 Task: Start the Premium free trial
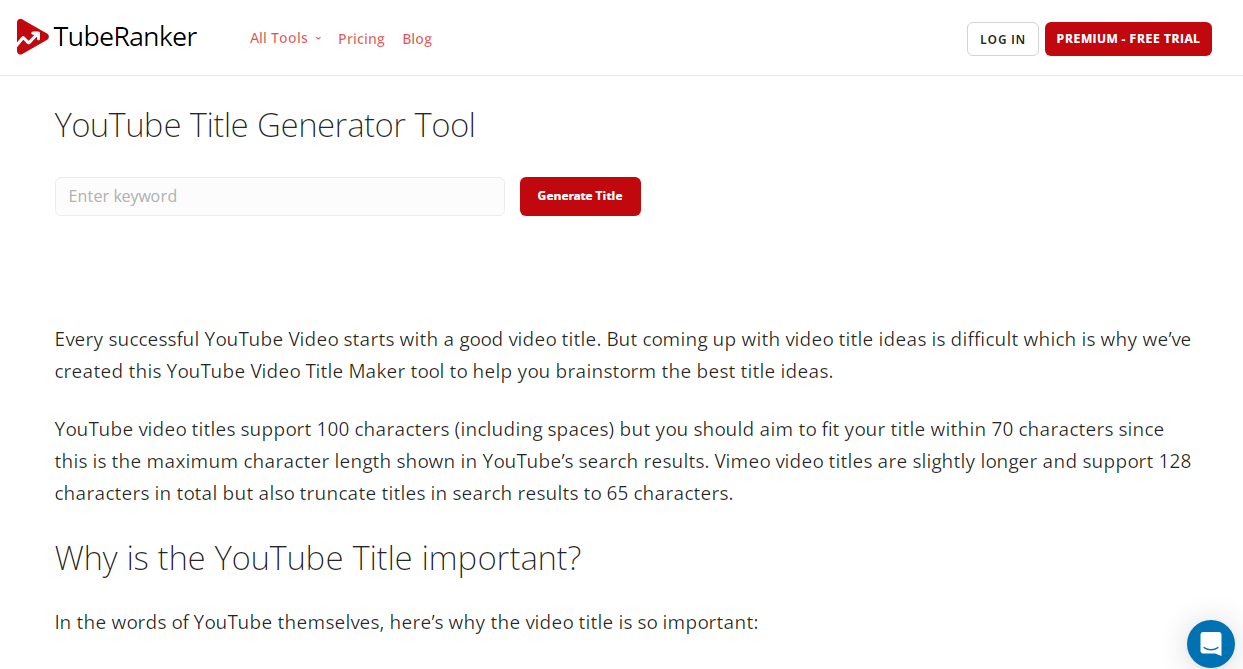(x=1128, y=39)
